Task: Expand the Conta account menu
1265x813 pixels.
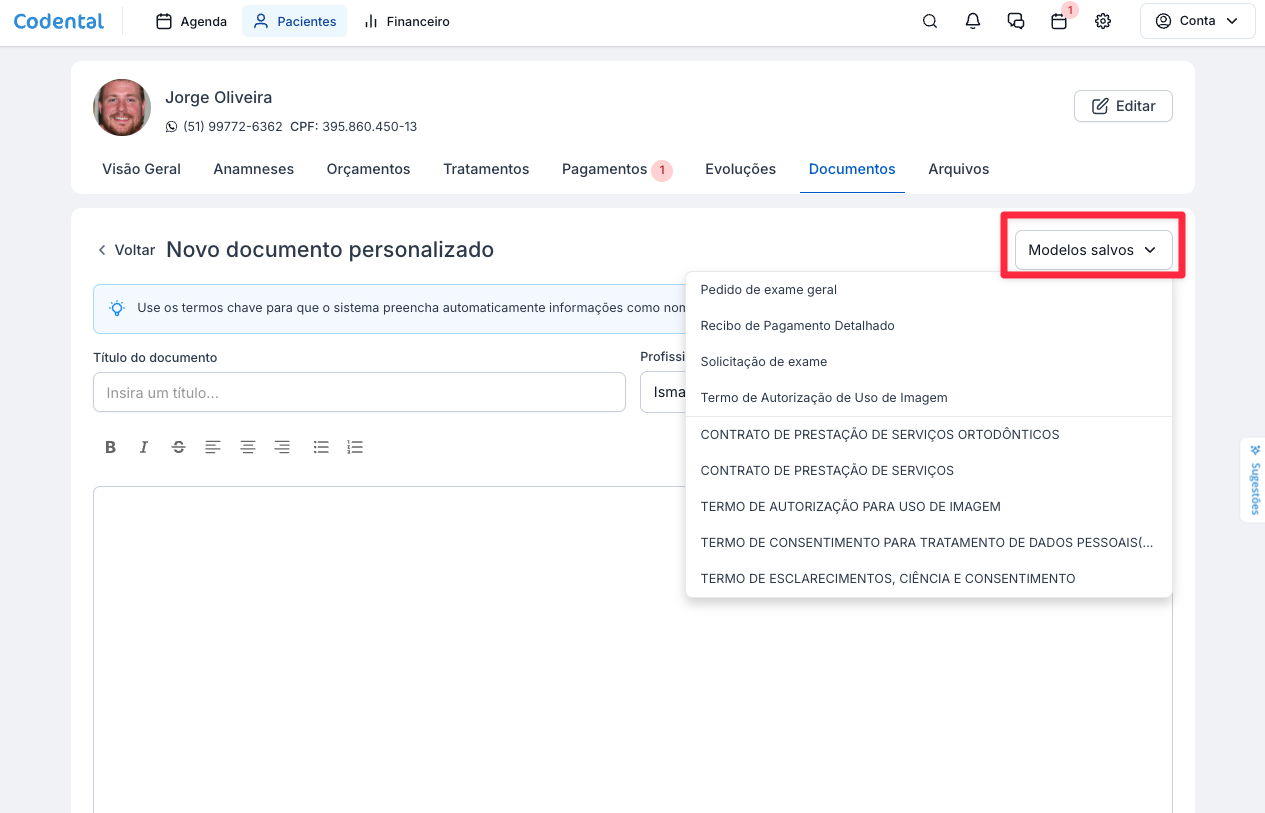Action: 1197,21
